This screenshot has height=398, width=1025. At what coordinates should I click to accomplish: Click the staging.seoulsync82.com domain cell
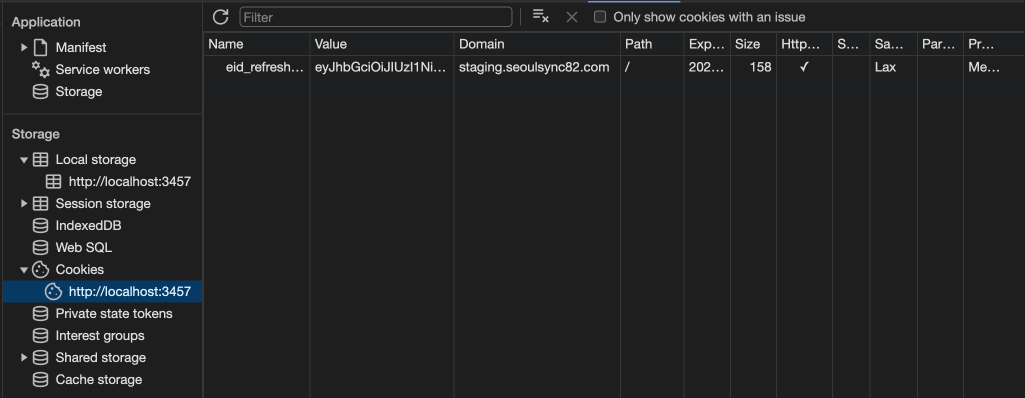[537, 67]
